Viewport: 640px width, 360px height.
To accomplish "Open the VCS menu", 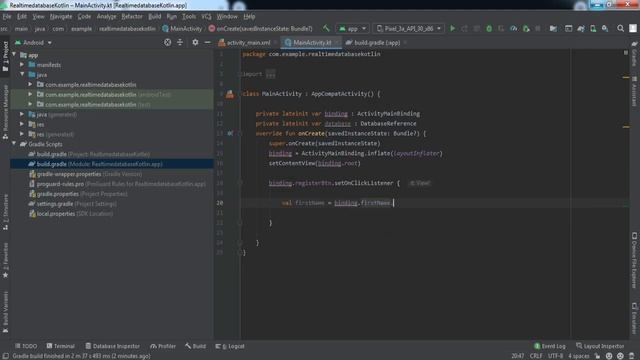I will coord(206,17).
